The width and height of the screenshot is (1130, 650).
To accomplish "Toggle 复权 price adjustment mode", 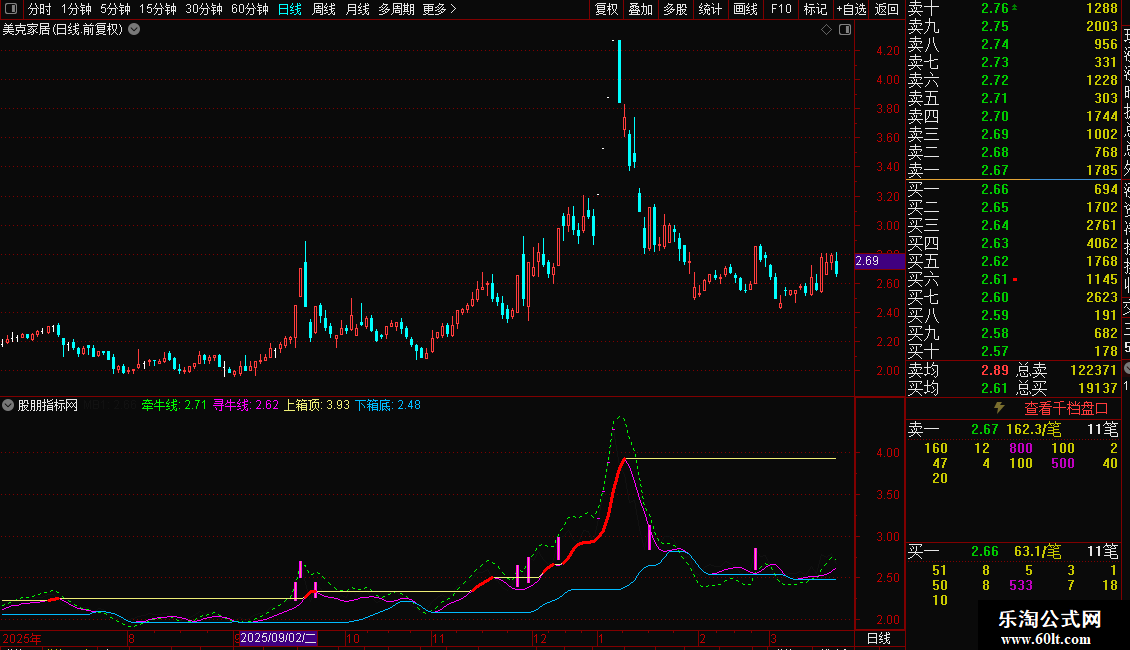I will 606,9.
